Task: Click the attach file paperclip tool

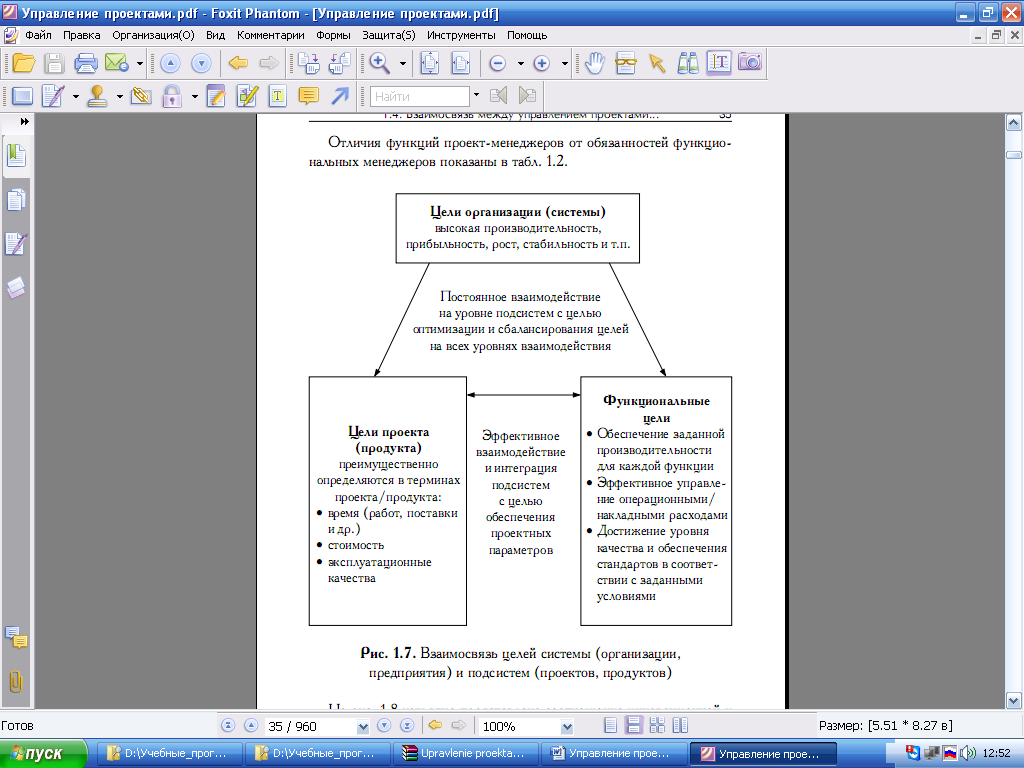Action: coord(141,97)
